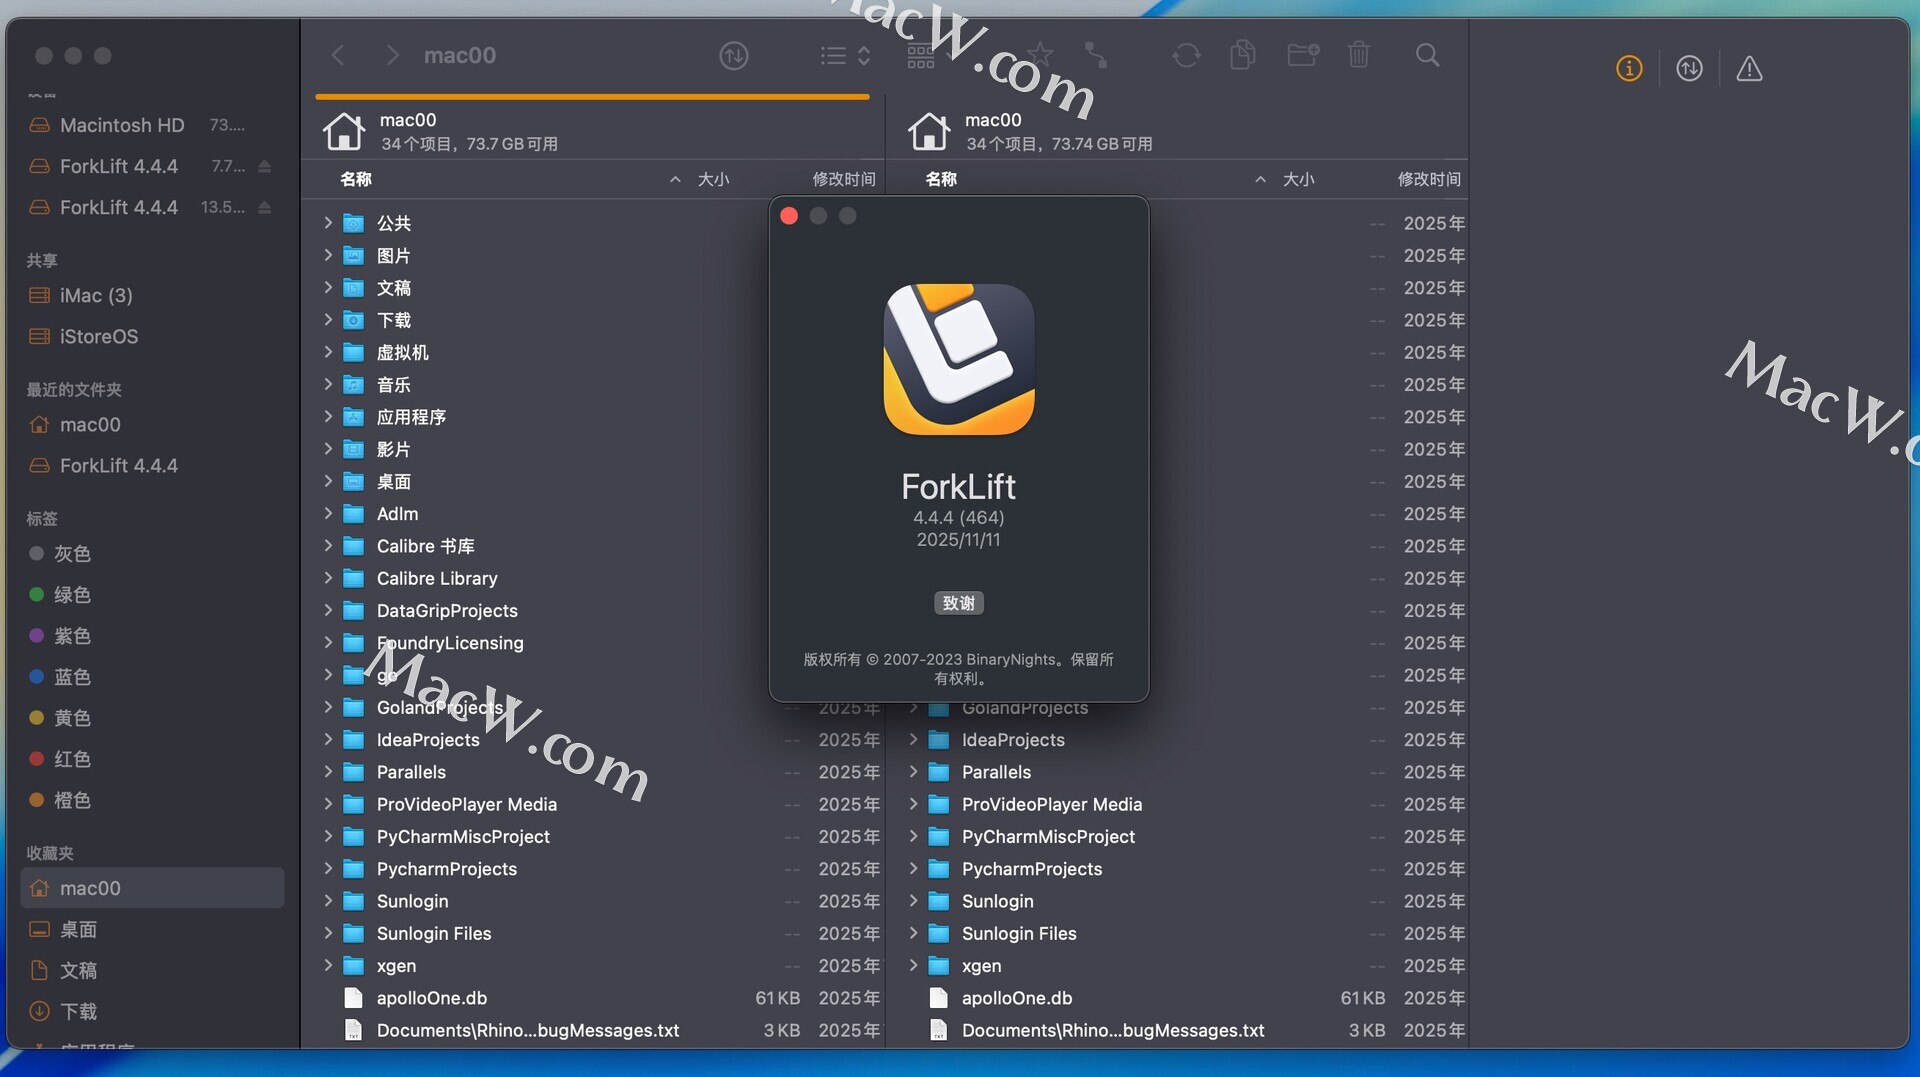Open Macintosh HD in the sidebar
Viewport: 1920px width, 1077px height.
(x=121, y=126)
